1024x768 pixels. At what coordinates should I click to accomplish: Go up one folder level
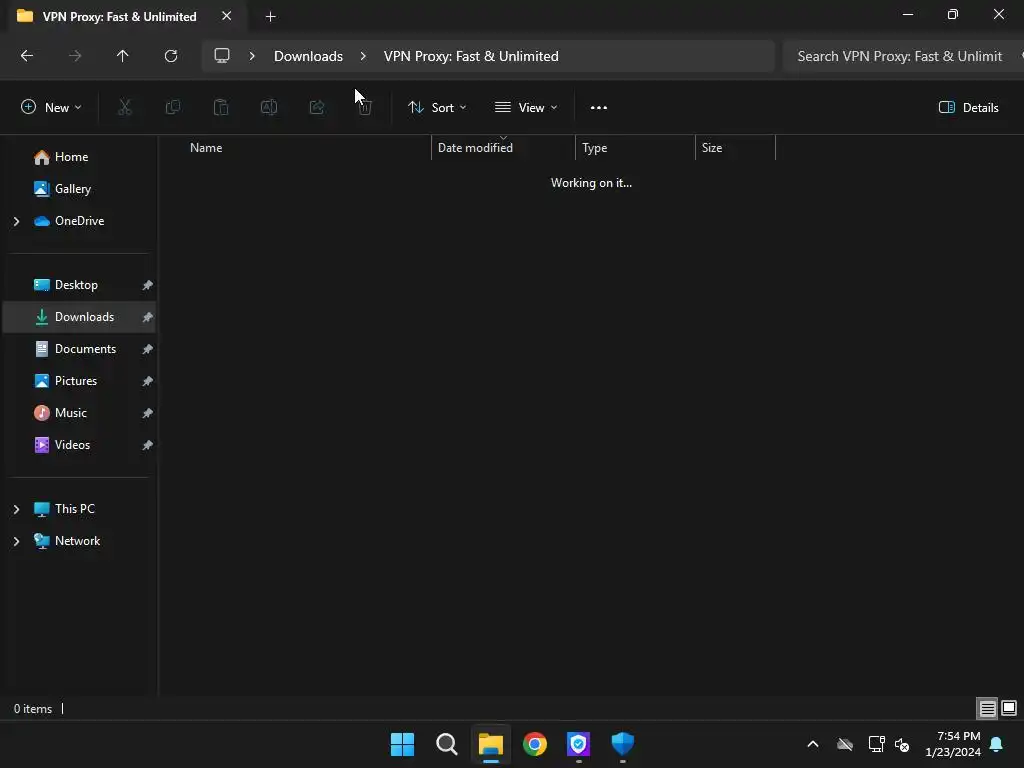pos(123,56)
